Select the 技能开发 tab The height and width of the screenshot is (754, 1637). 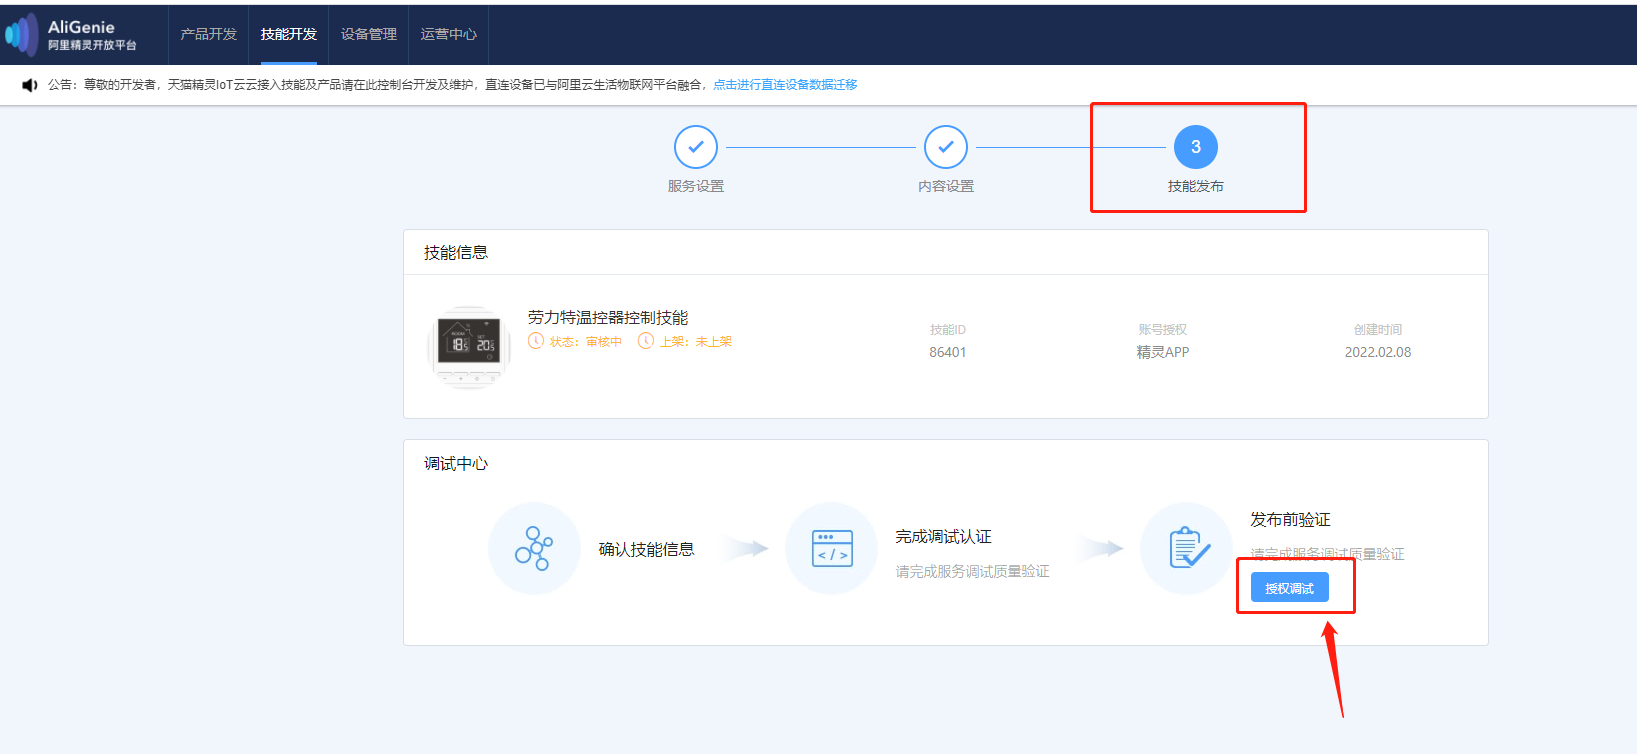pyautogui.click(x=289, y=34)
